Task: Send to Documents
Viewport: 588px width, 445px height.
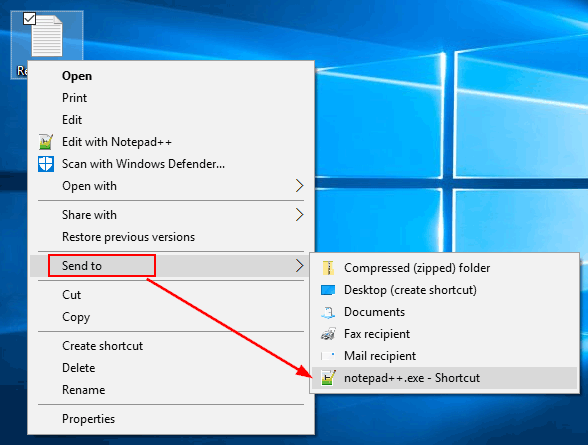Action: point(444,312)
